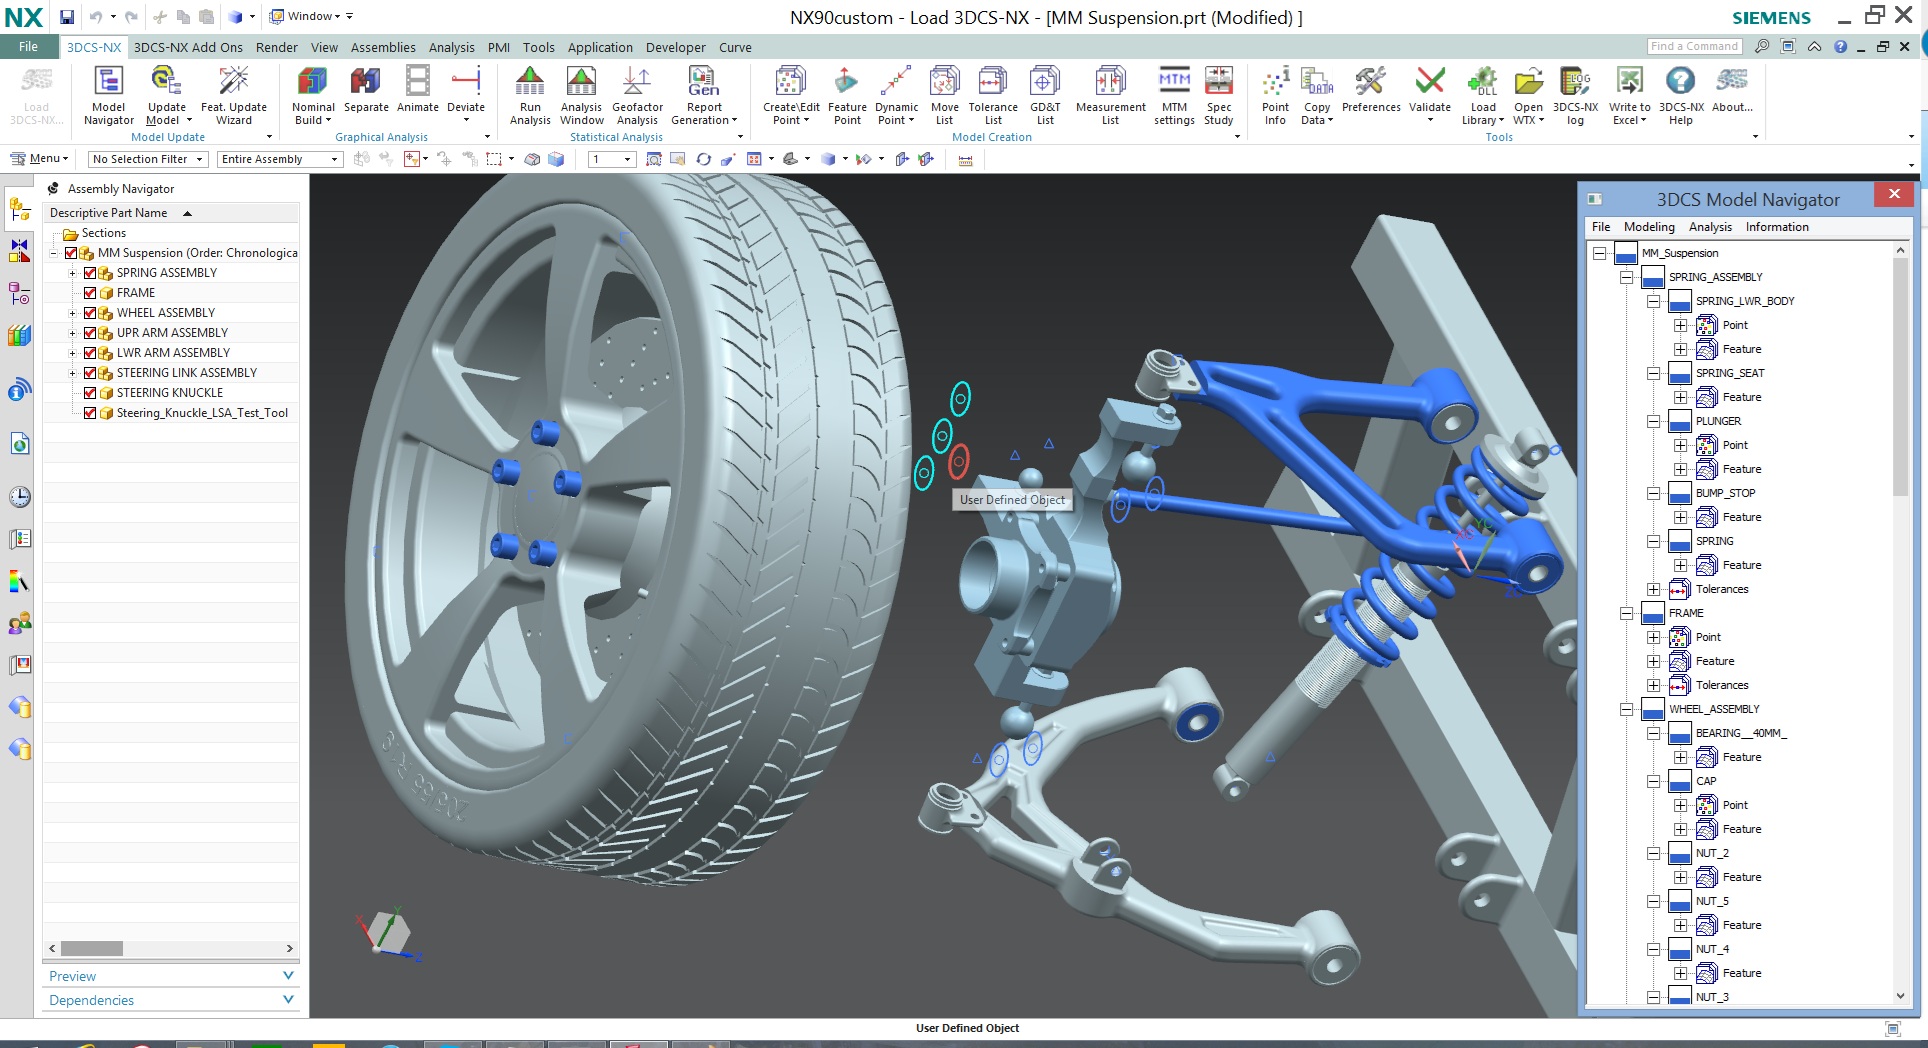The width and height of the screenshot is (1928, 1048).
Task: Open the Geofactor Analysis tool
Action: click(637, 95)
